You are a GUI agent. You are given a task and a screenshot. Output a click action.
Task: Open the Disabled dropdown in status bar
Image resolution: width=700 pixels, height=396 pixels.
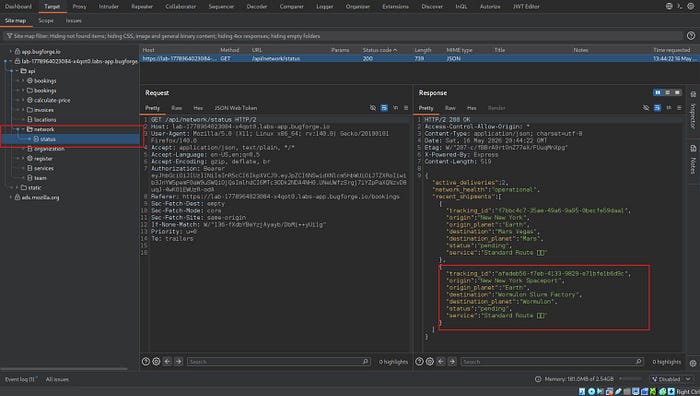[x=671, y=379]
